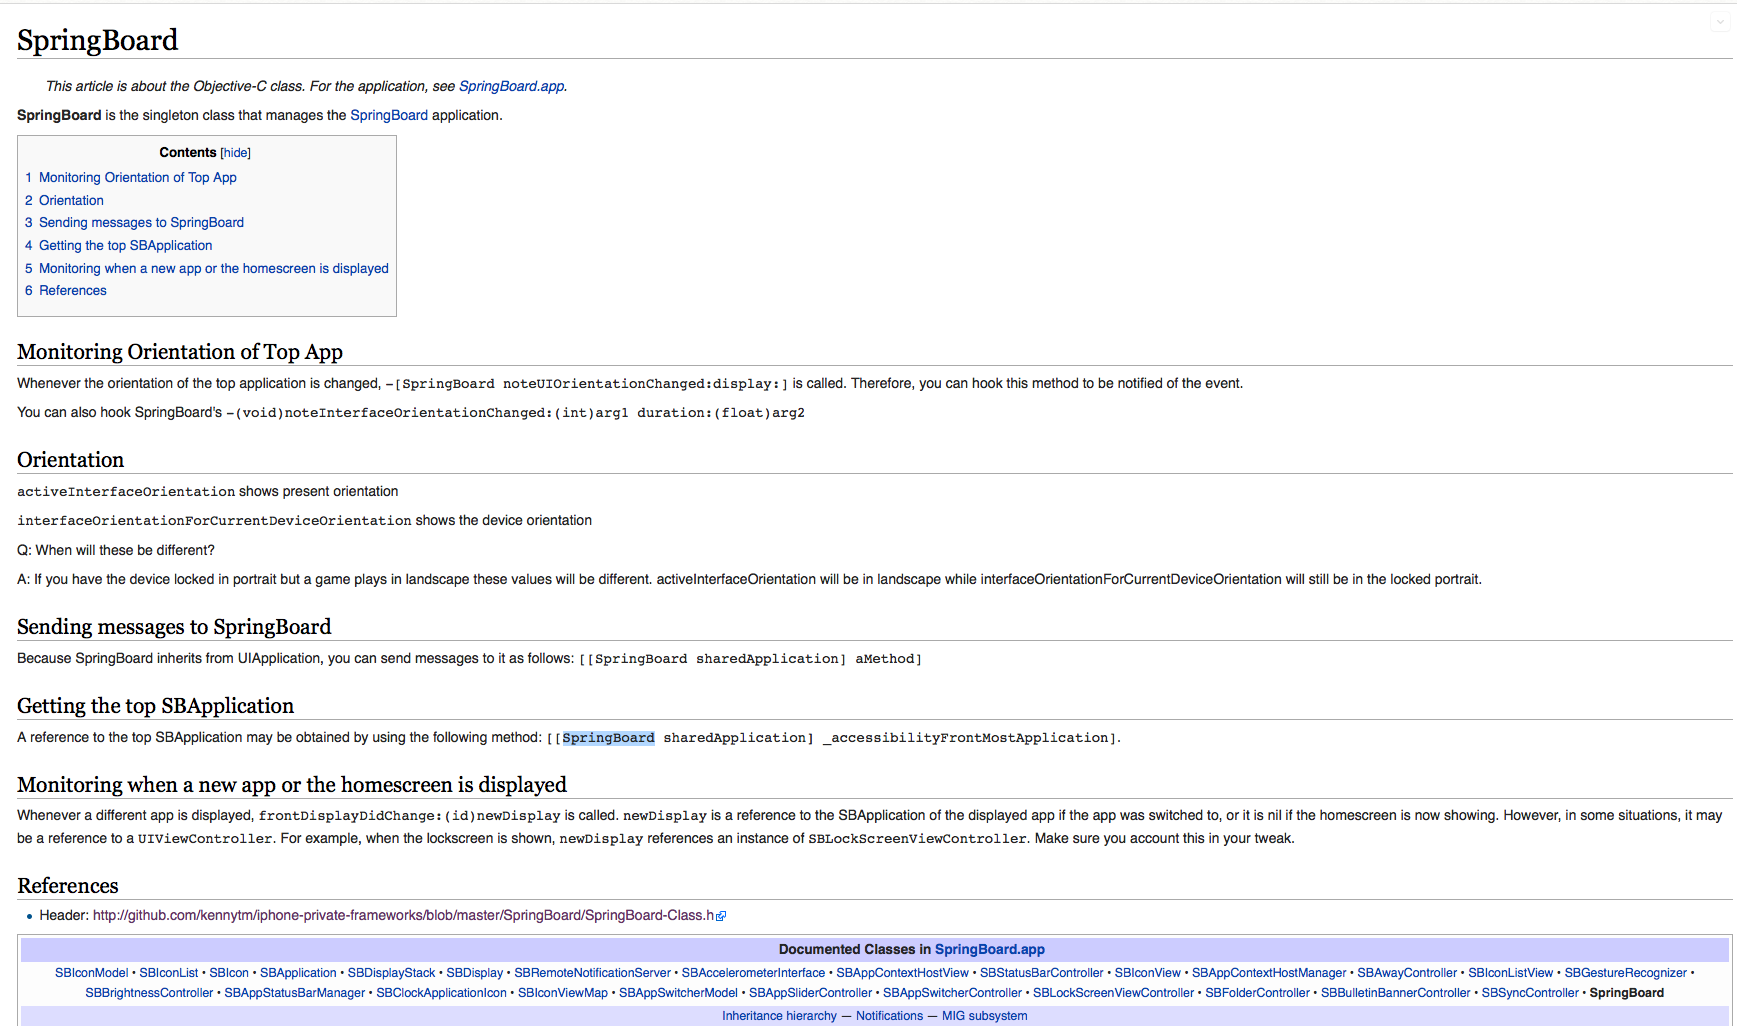Go to References in Contents
Image resolution: width=1737 pixels, height=1026 pixels.
coord(73,290)
